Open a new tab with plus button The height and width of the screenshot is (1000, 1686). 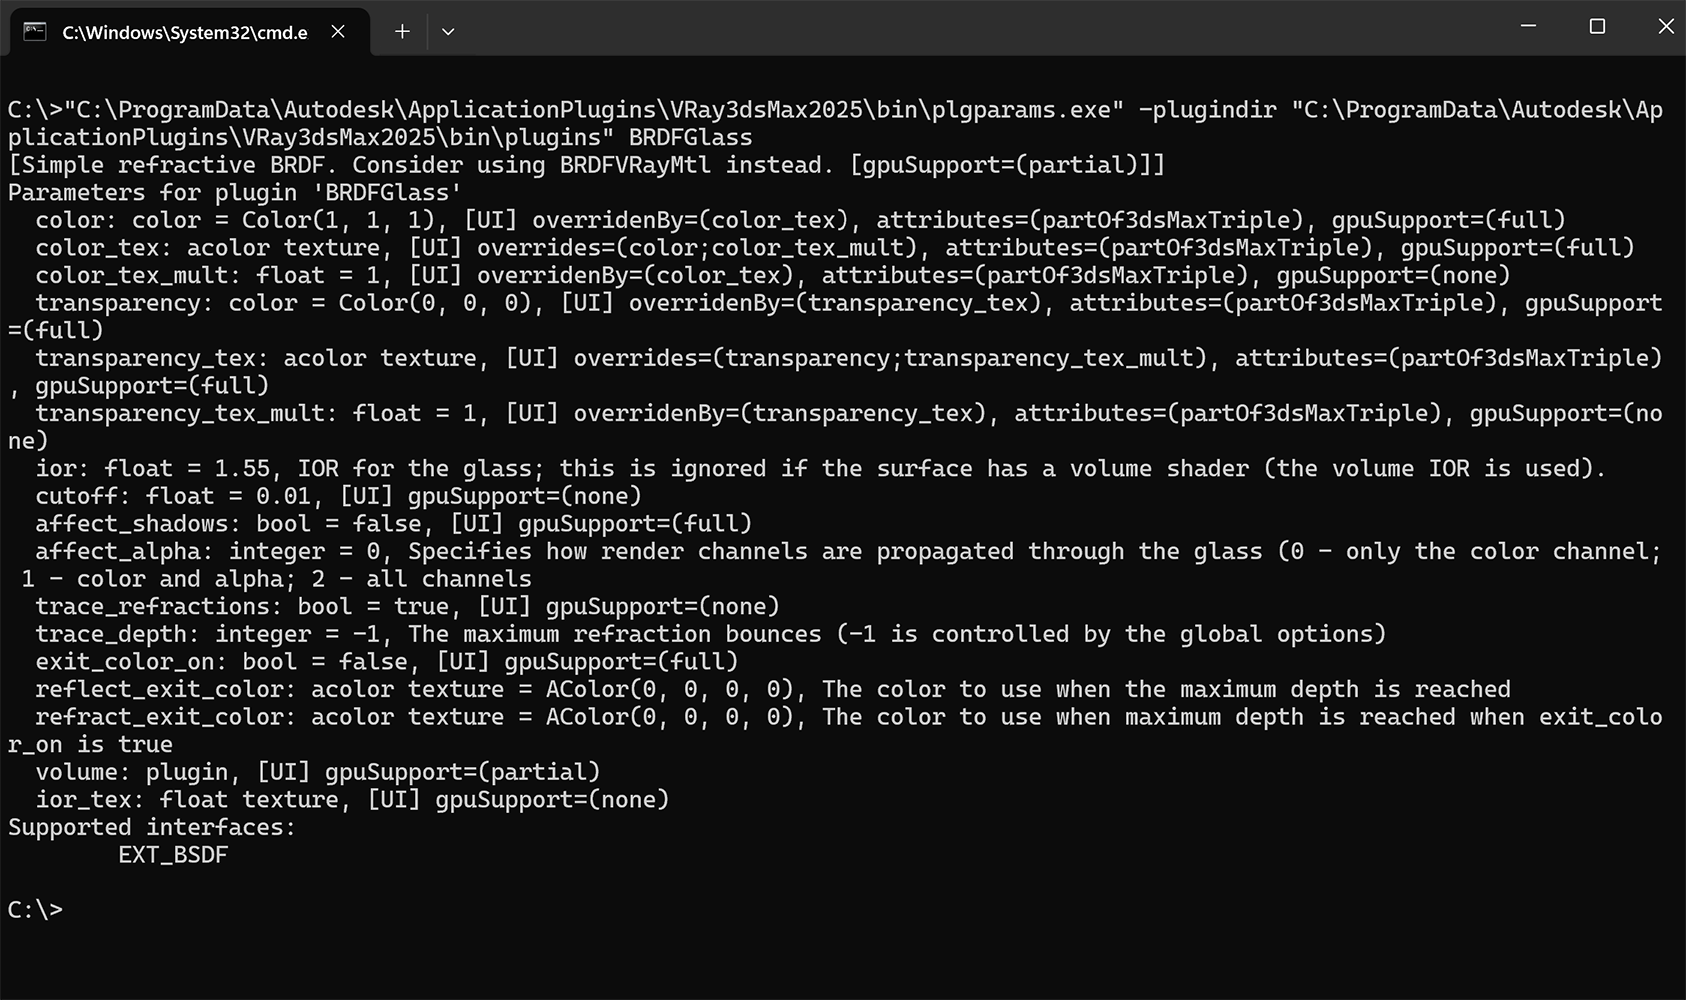pos(402,32)
